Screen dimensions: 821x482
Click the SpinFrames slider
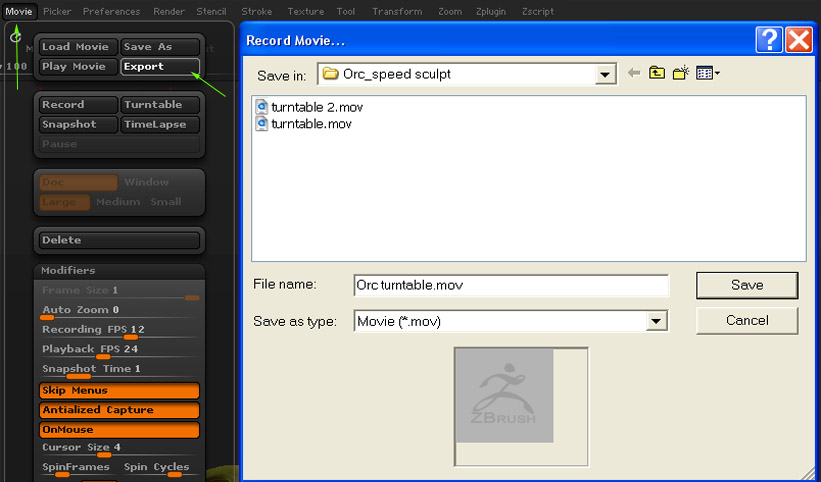pyautogui.click(x=77, y=469)
